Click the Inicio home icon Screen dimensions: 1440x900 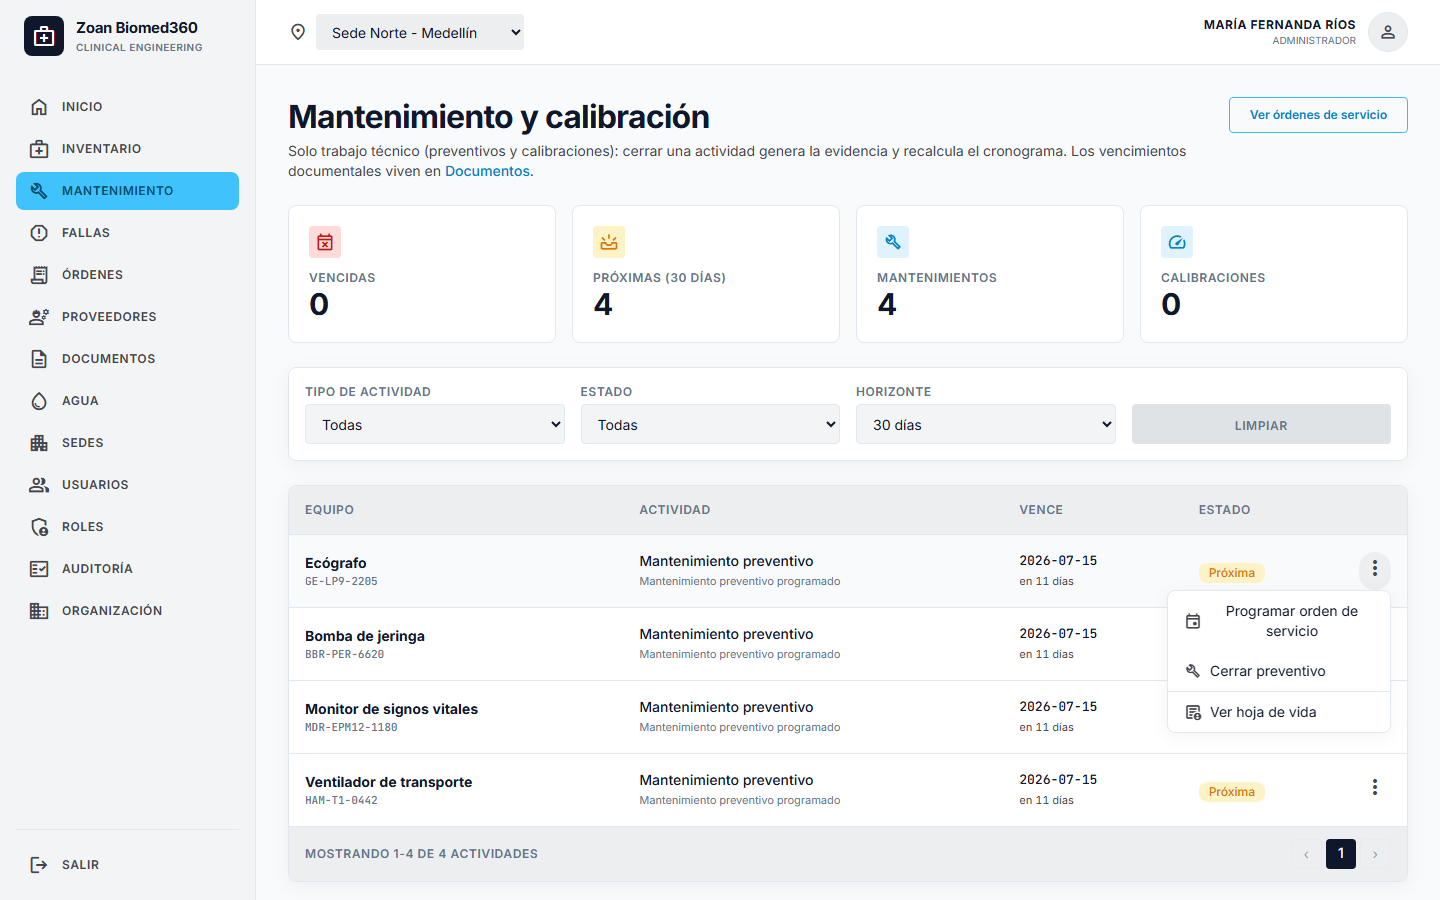tap(39, 107)
